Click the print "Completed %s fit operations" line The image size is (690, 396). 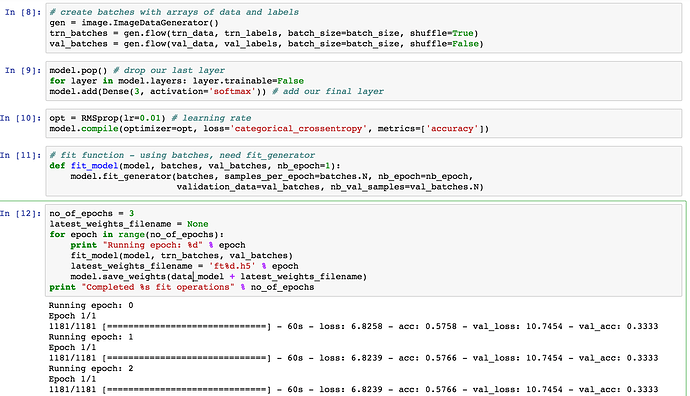tap(182, 287)
